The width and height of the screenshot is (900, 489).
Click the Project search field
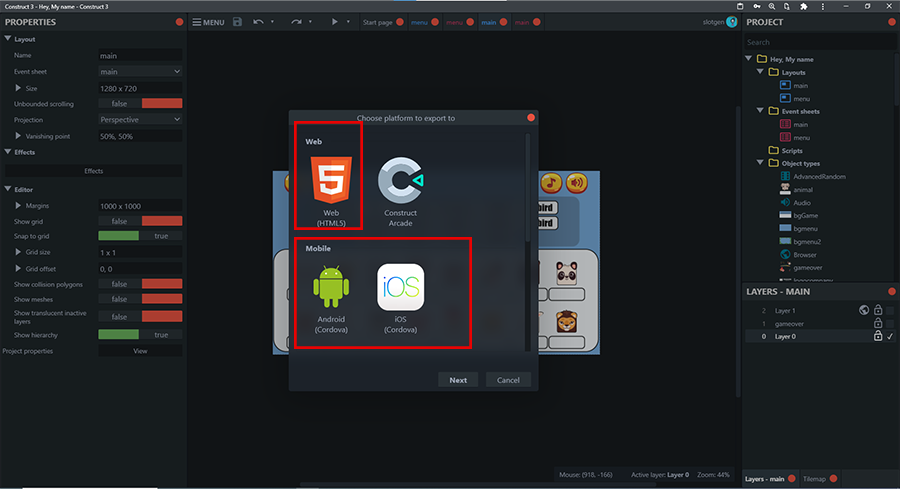(819, 42)
